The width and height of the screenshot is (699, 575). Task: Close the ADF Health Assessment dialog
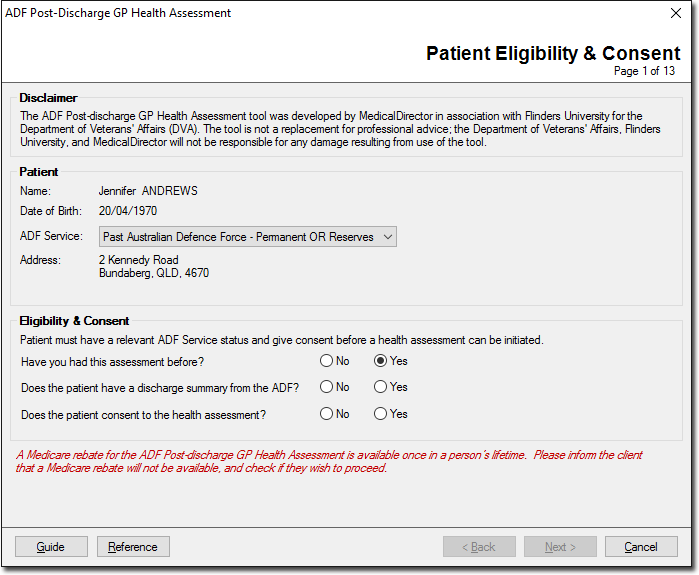675,14
